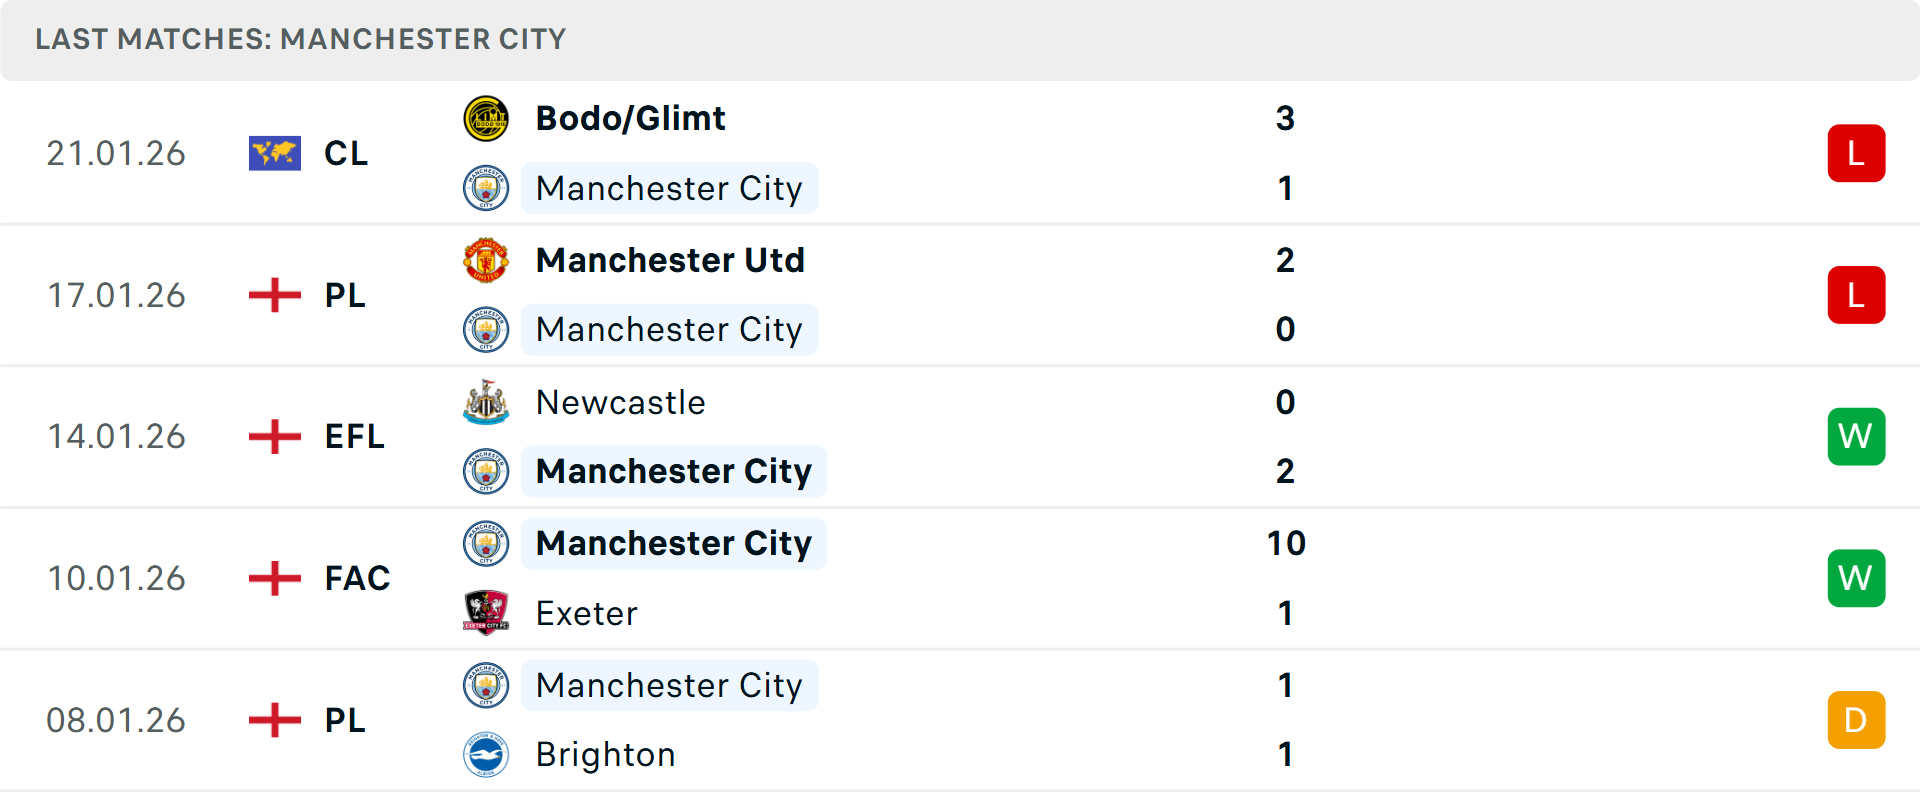Open the Brighton team link
Viewport: 1920px width, 792px height.
coord(605,755)
